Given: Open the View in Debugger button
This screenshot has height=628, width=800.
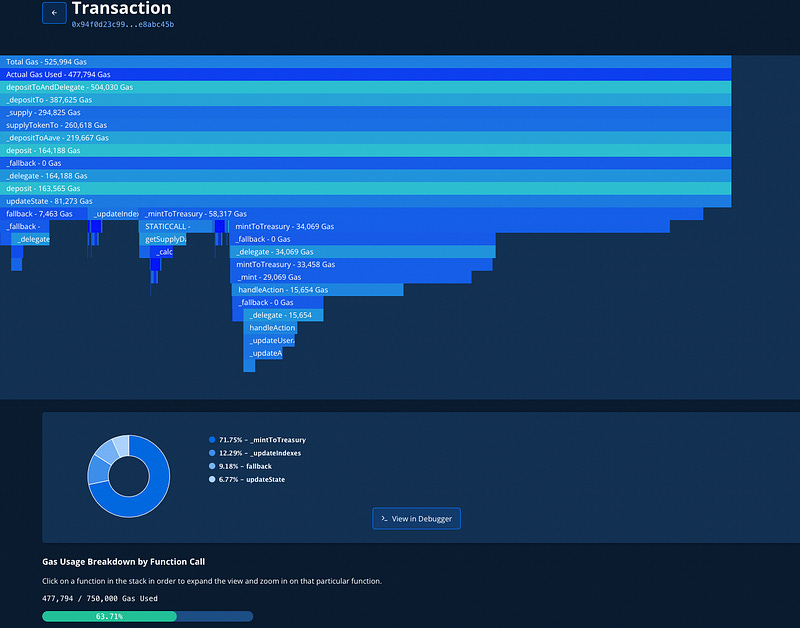Looking at the screenshot, I should 416,518.
